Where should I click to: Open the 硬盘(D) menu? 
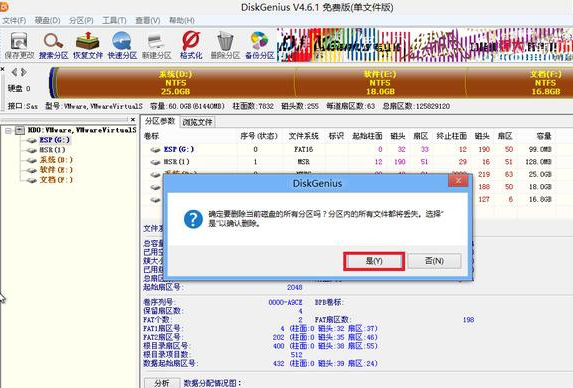click(x=48, y=20)
